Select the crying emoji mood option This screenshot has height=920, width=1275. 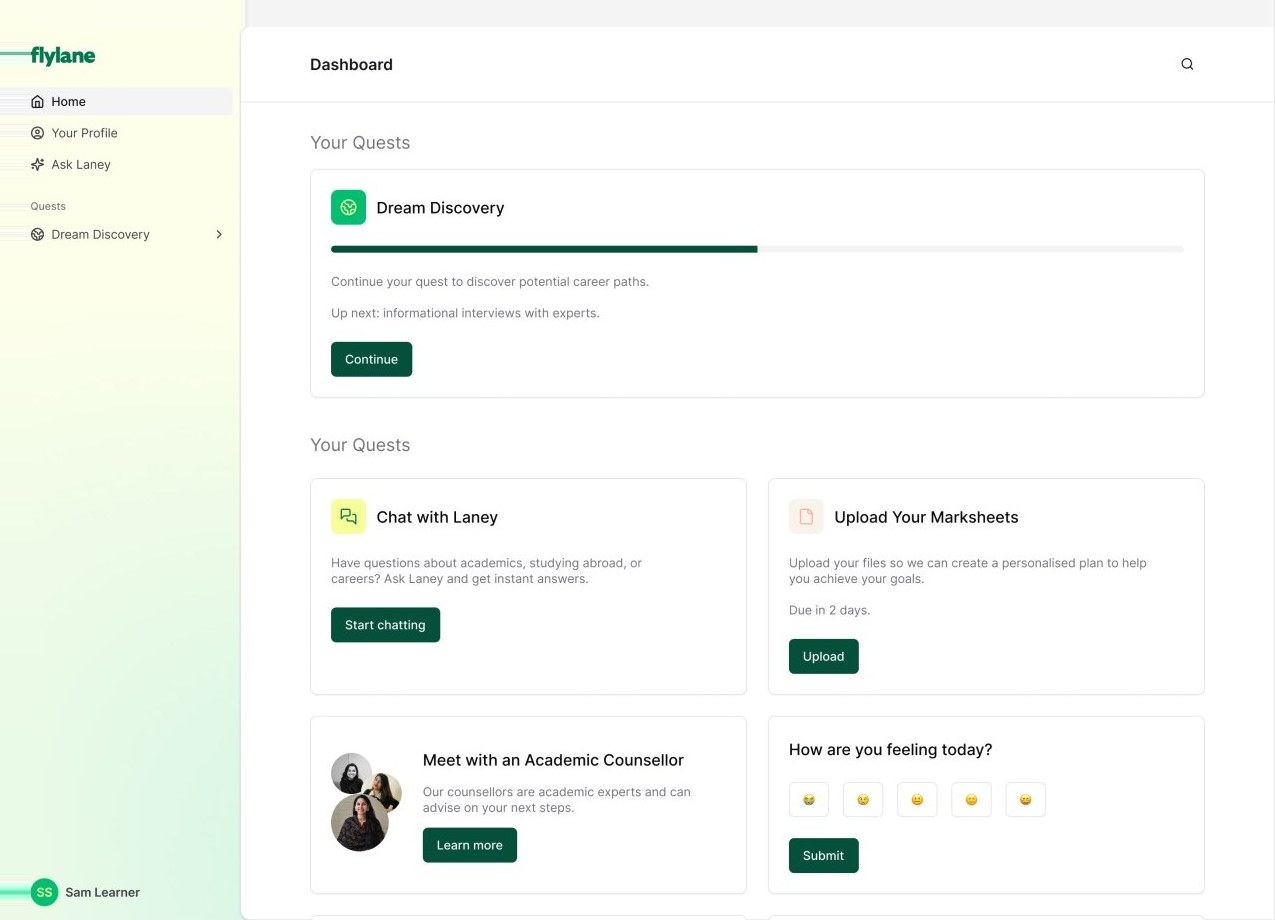(809, 800)
